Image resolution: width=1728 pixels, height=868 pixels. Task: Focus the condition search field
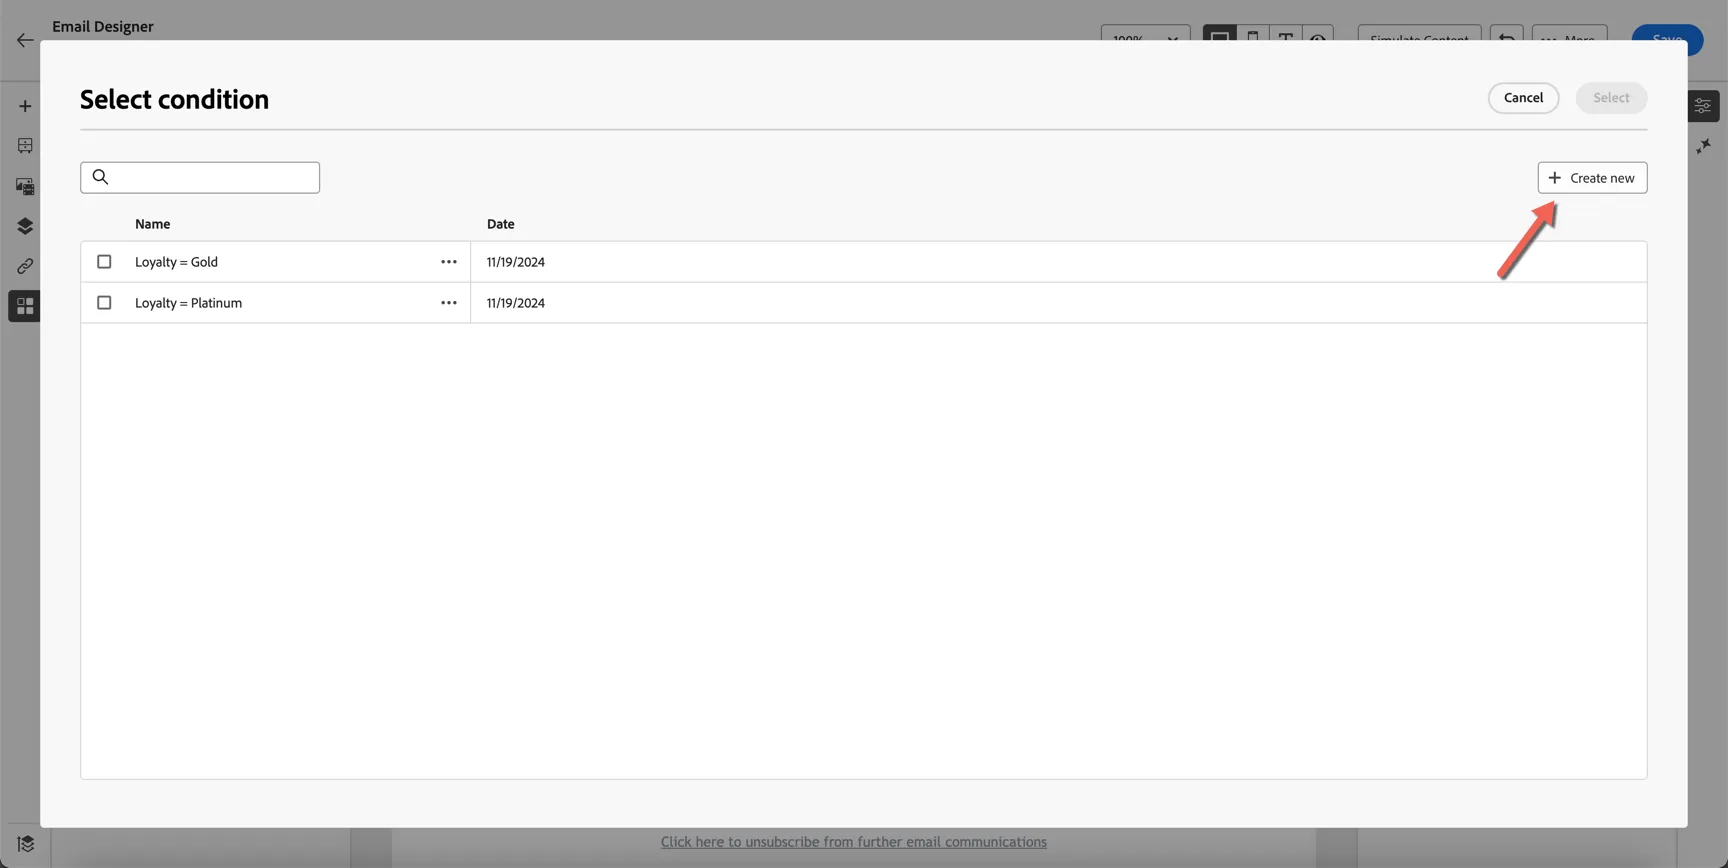[x=200, y=177]
